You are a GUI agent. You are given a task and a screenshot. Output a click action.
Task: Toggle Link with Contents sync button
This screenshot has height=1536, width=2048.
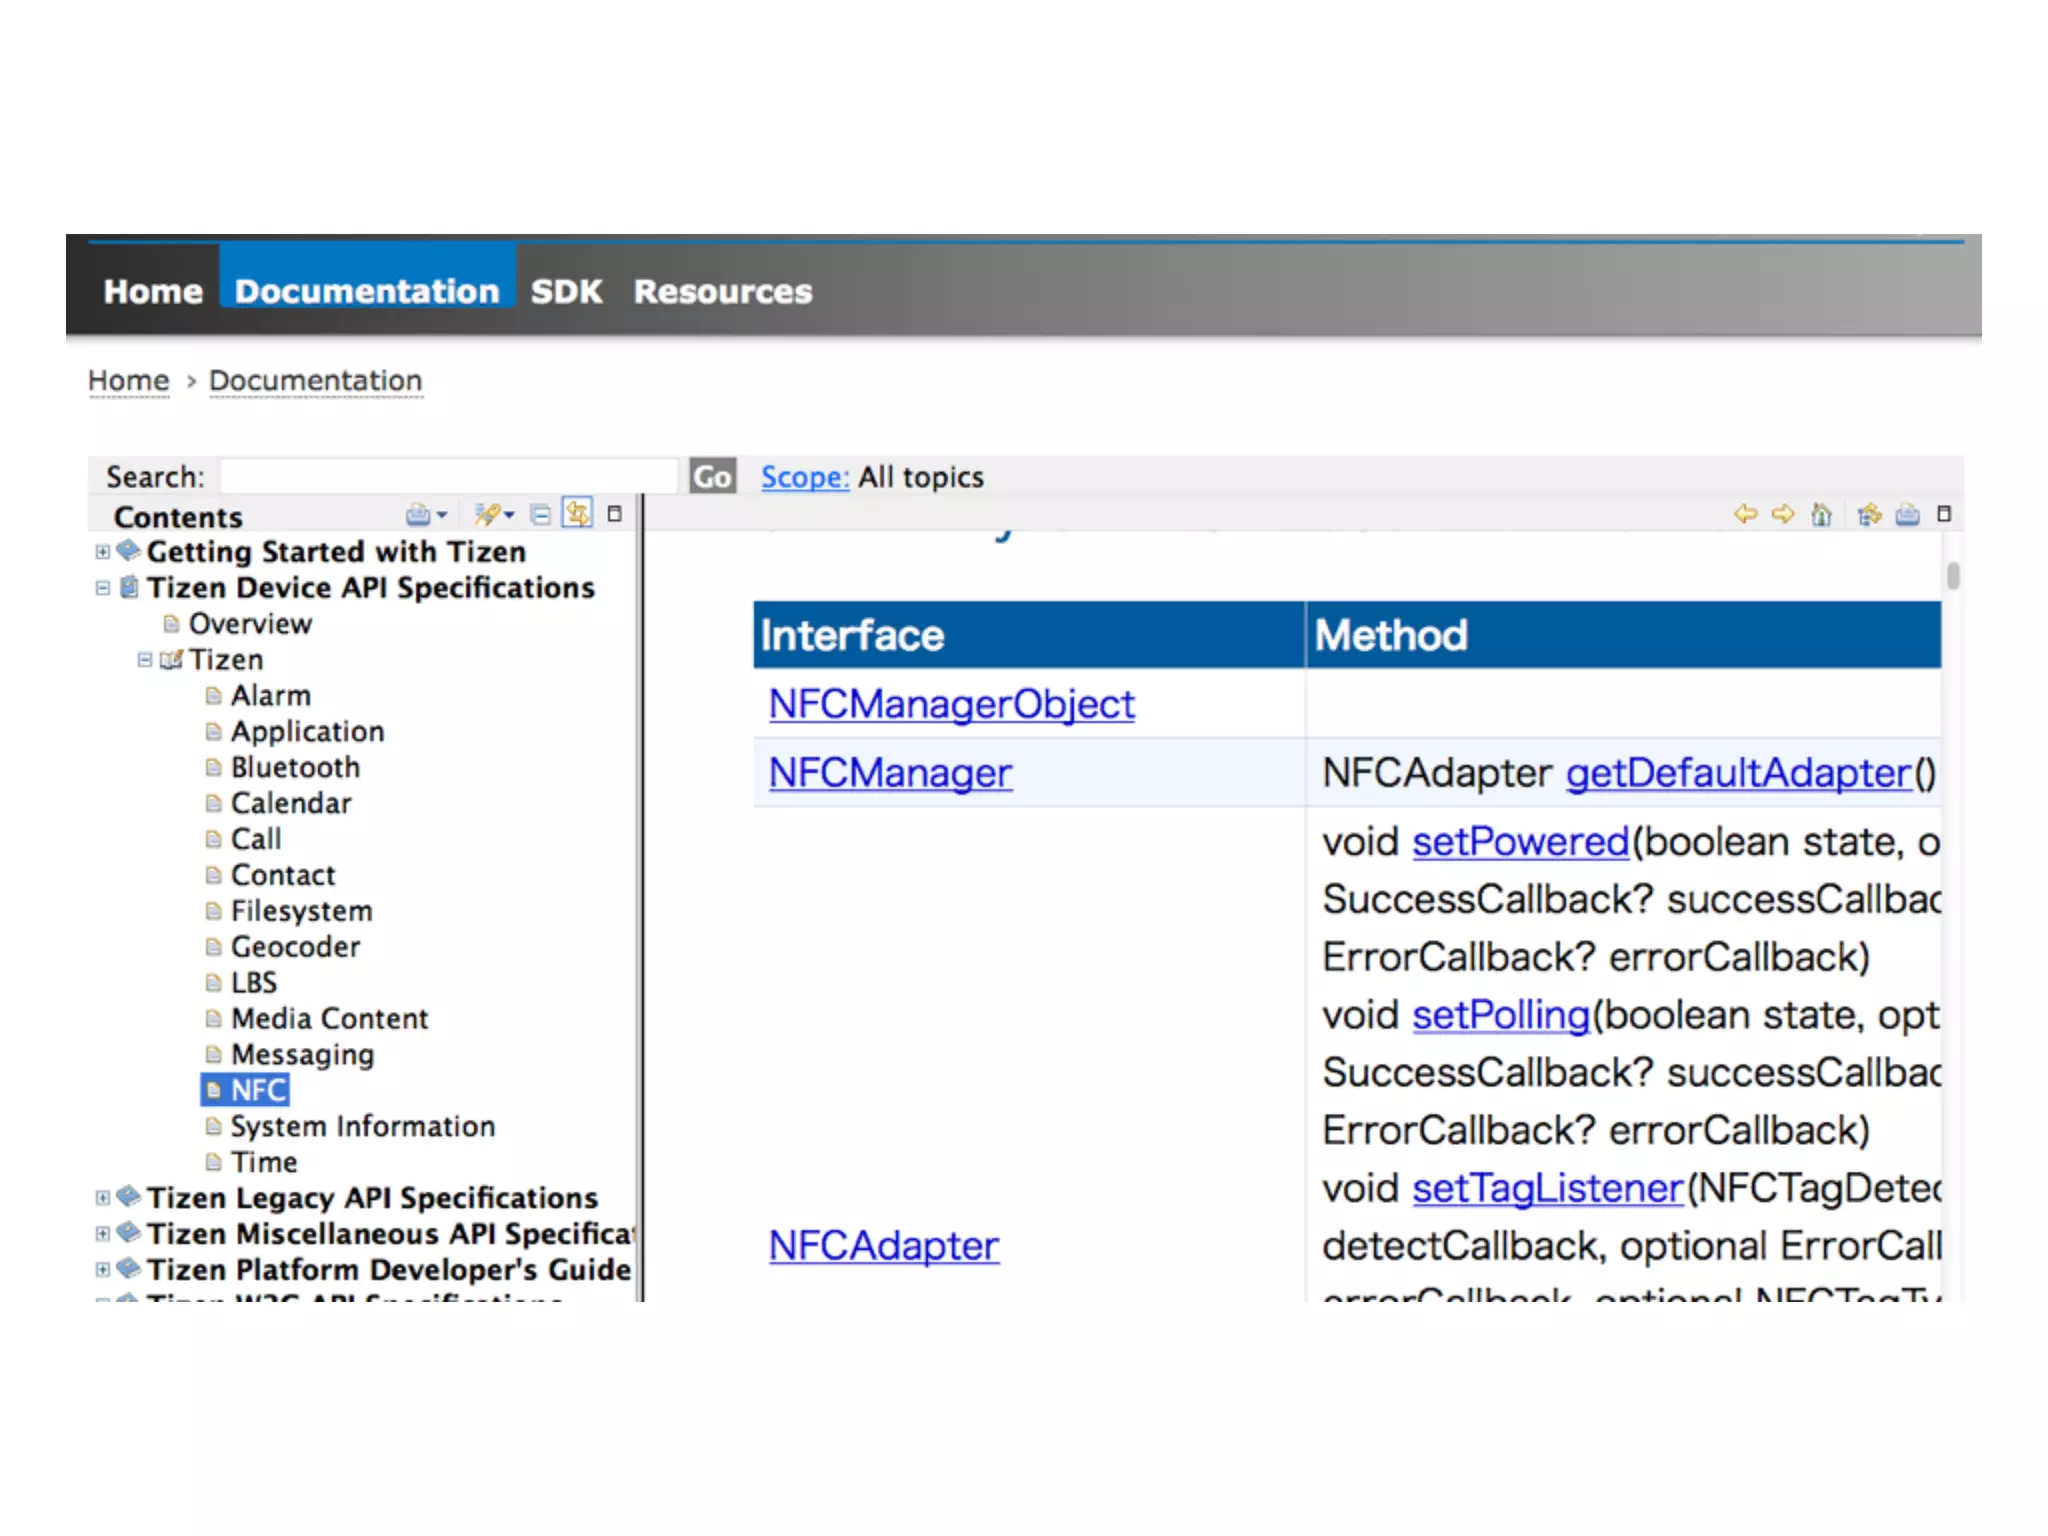578,514
